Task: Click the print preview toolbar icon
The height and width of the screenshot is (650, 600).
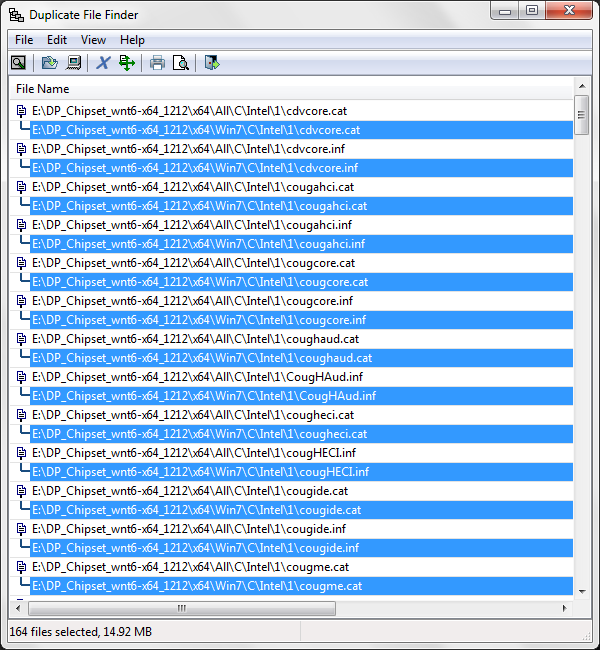Action: pos(181,63)
